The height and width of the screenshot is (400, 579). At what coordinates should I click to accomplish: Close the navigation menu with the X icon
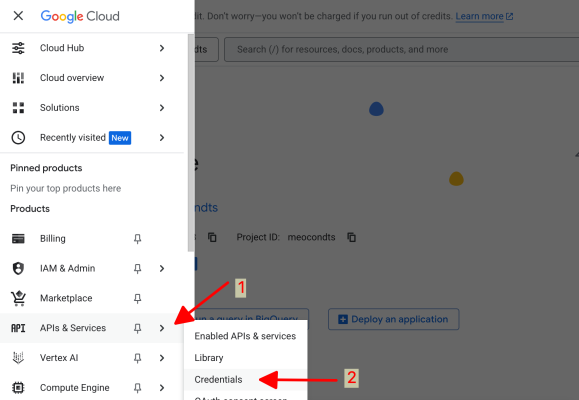tap(18, 16)
